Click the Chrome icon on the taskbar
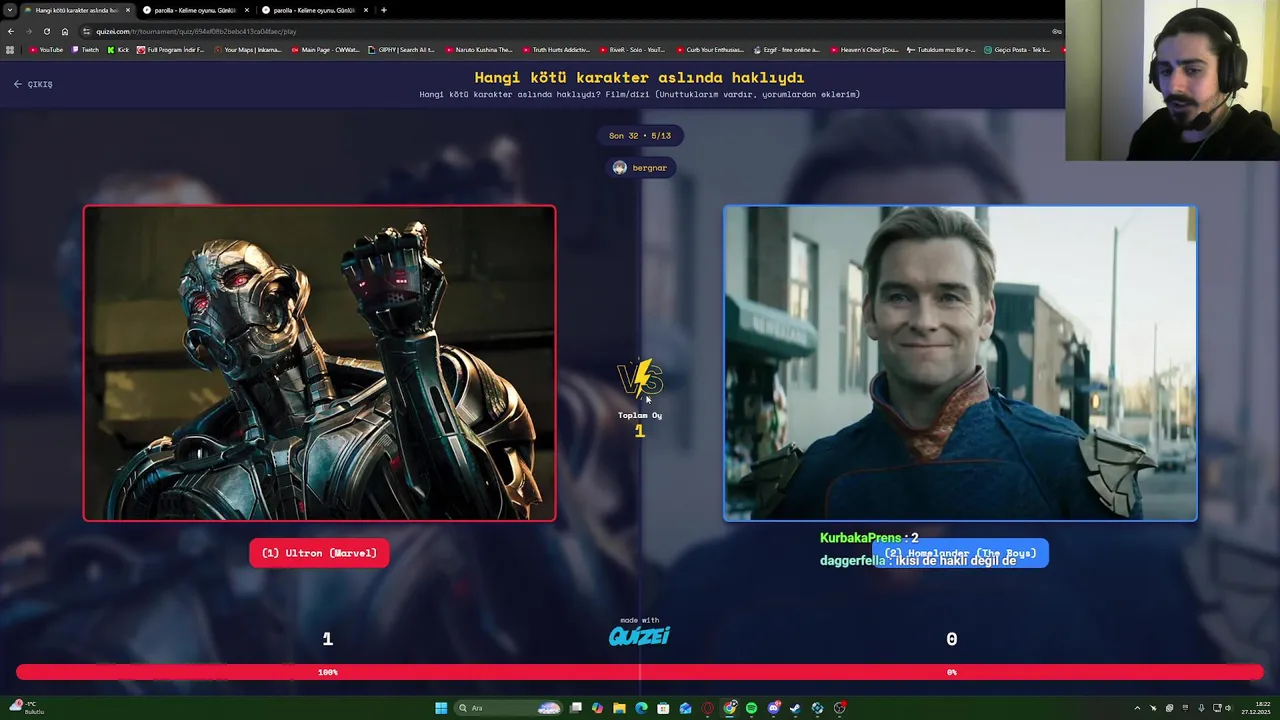 (730, 708)
